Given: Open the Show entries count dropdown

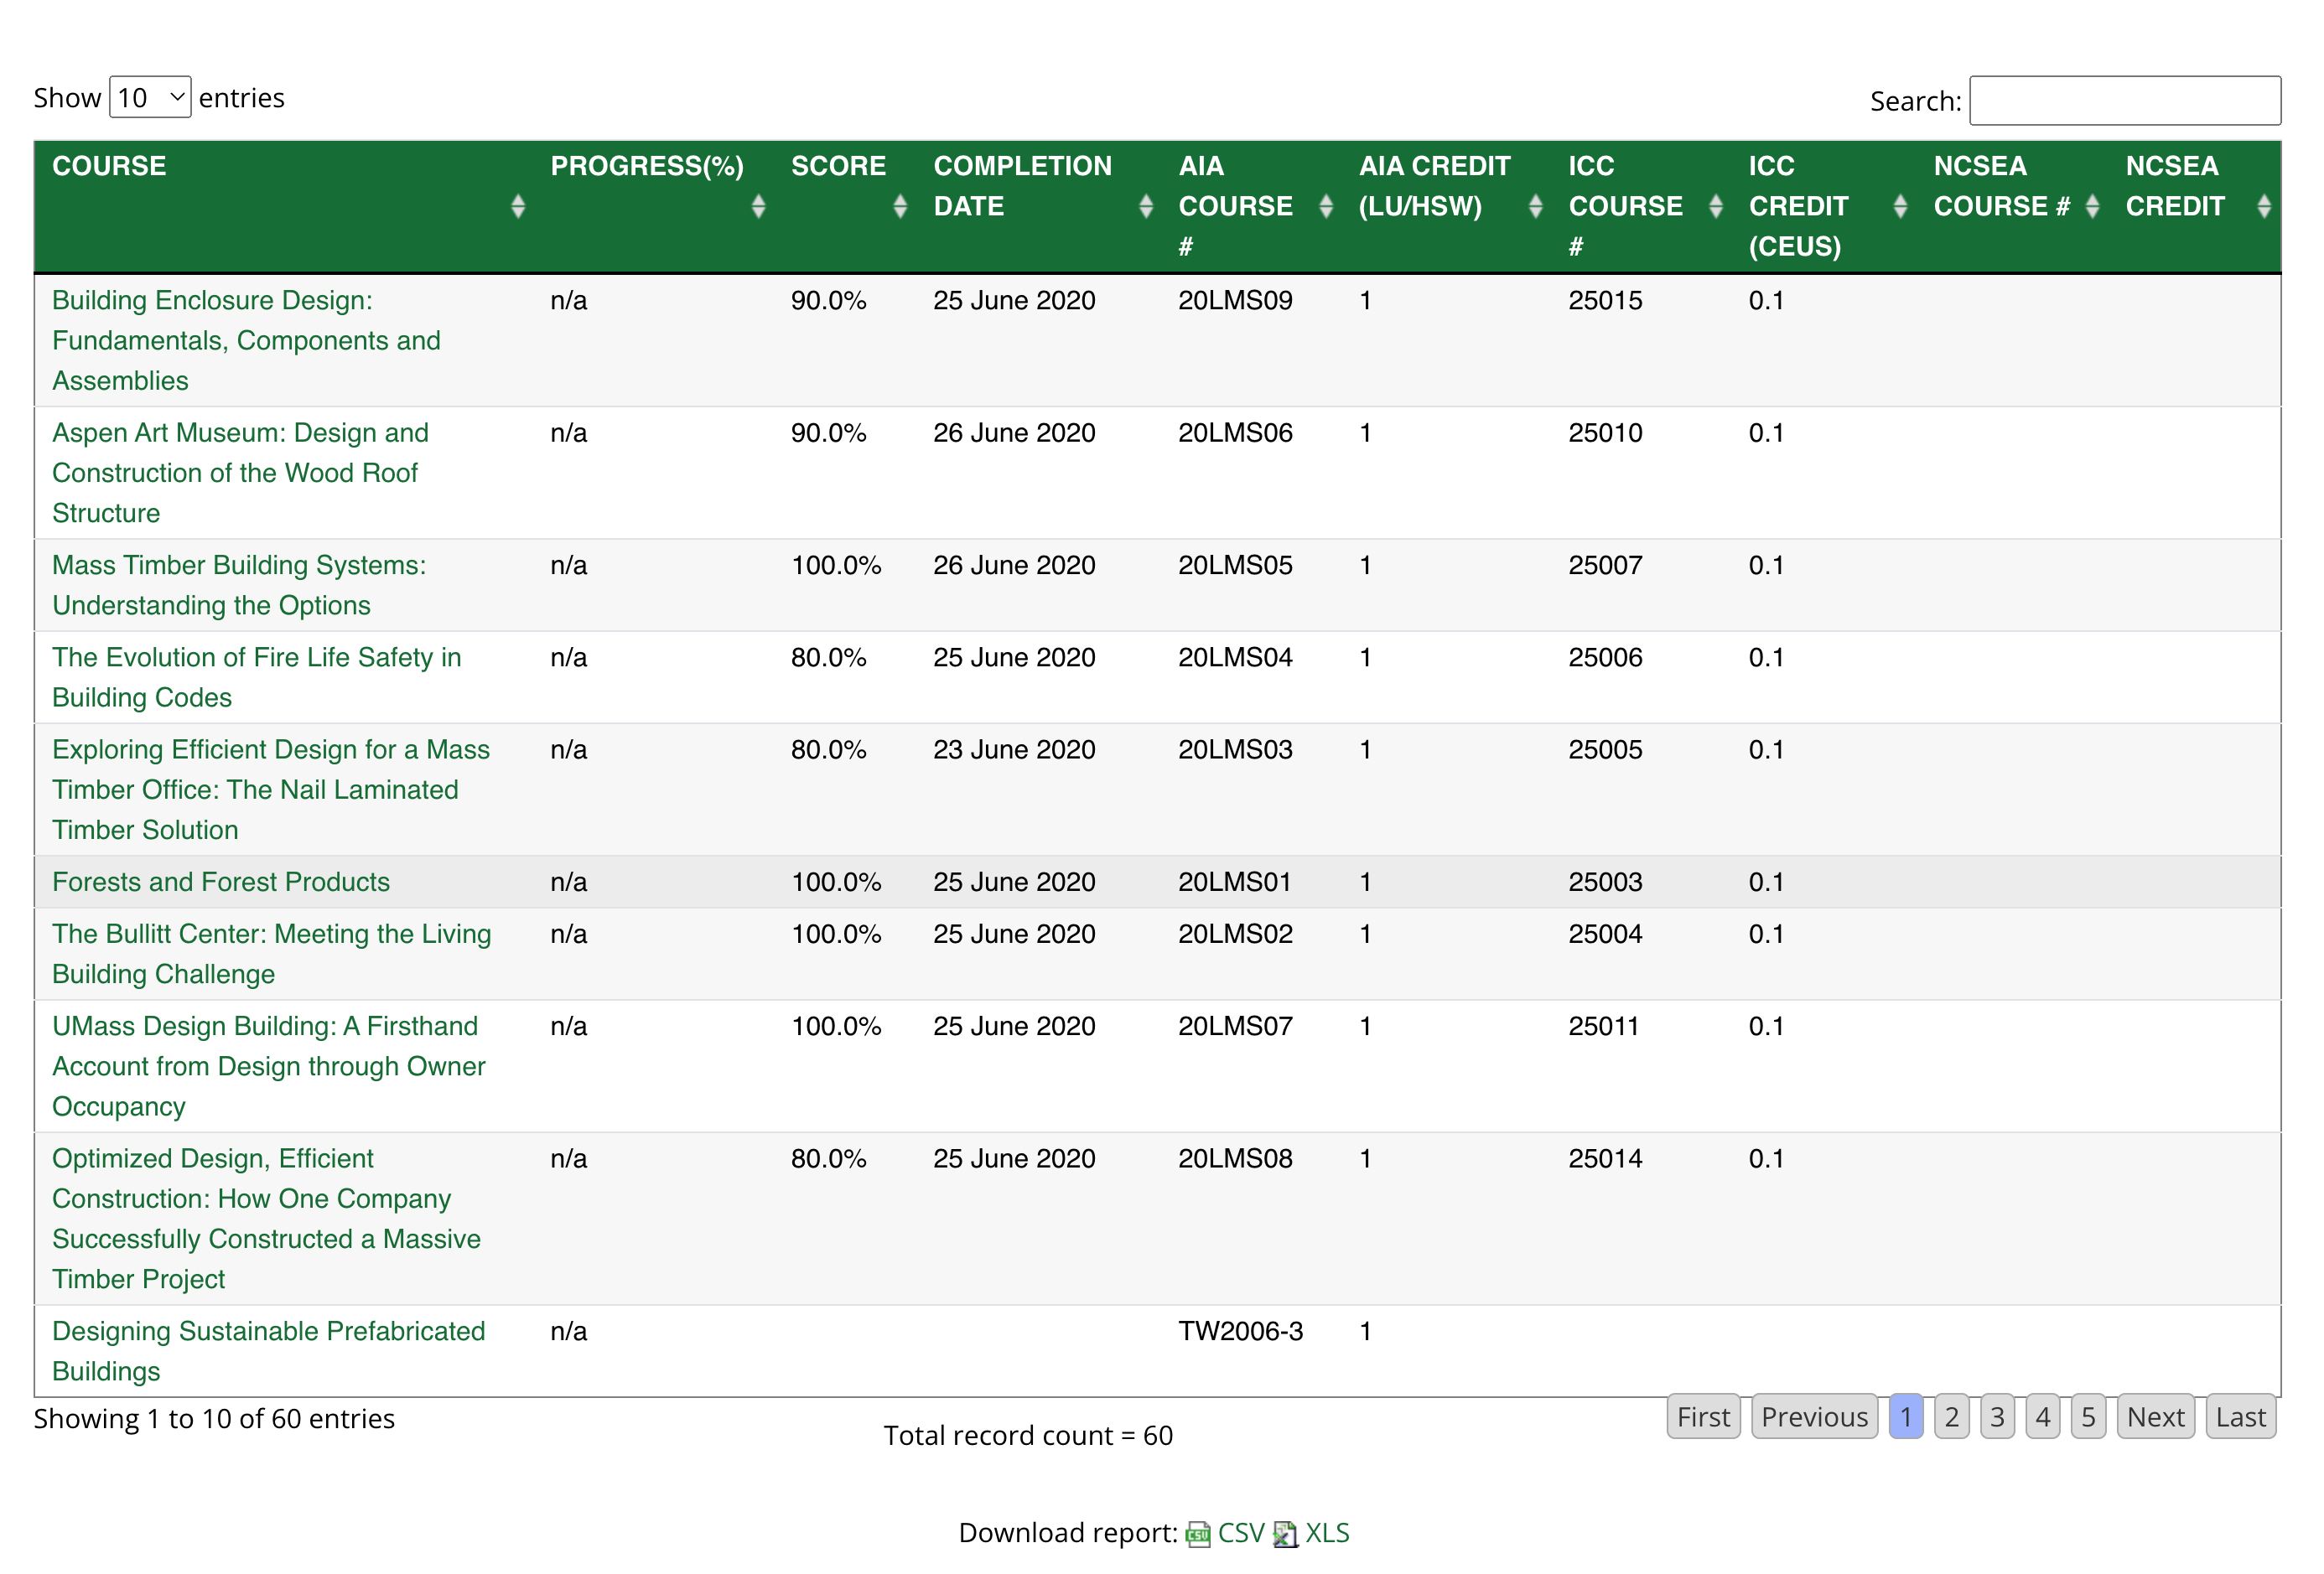Looking at the screenshot, I should 150,97.
